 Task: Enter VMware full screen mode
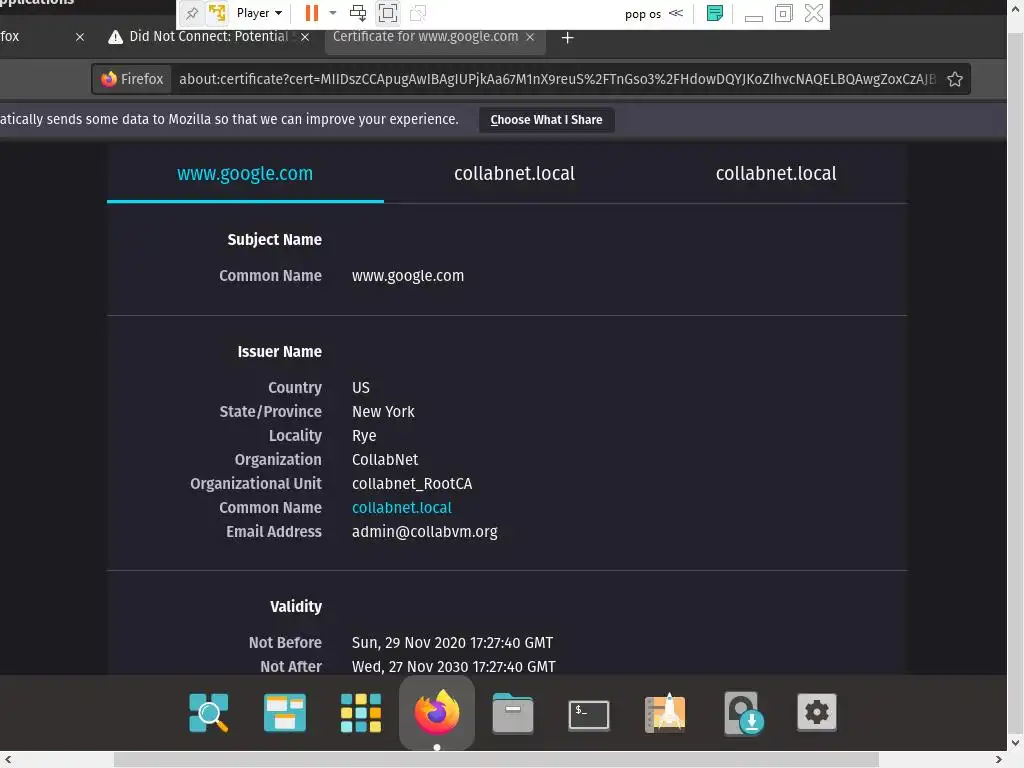(x=388, y=13)
